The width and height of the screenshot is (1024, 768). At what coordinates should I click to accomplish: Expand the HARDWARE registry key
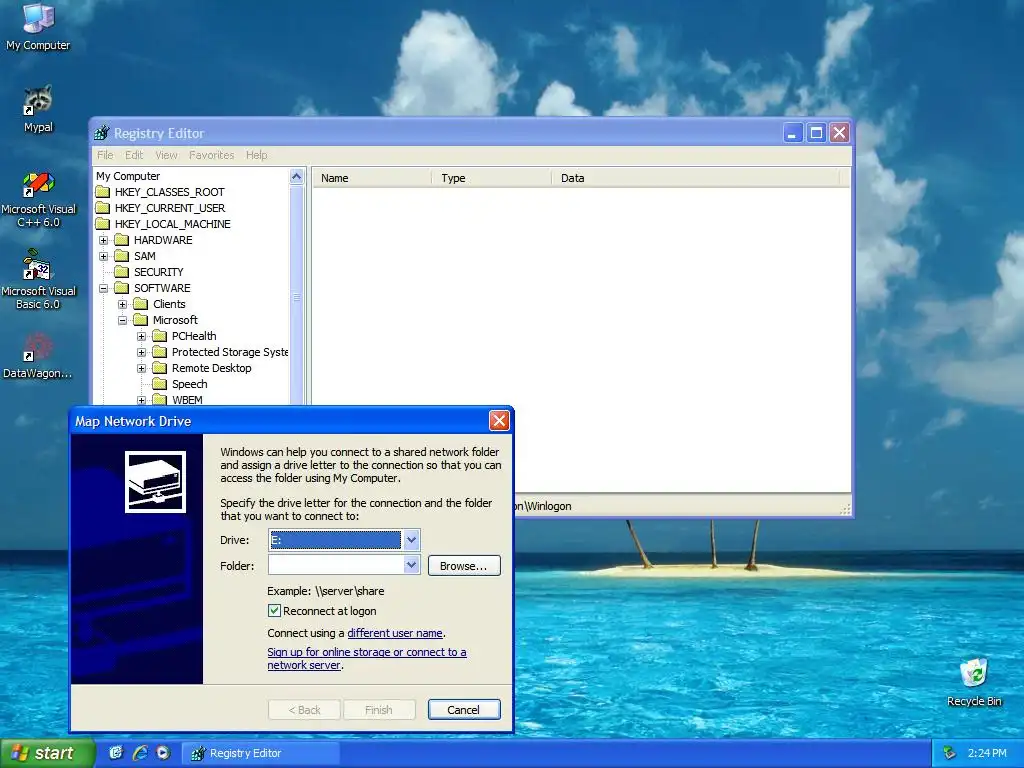103,240
